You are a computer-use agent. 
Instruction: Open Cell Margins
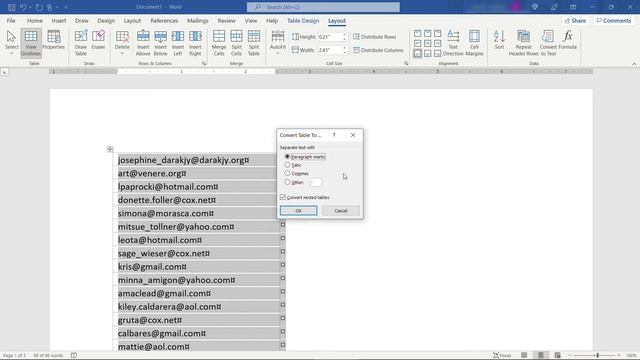474,42
